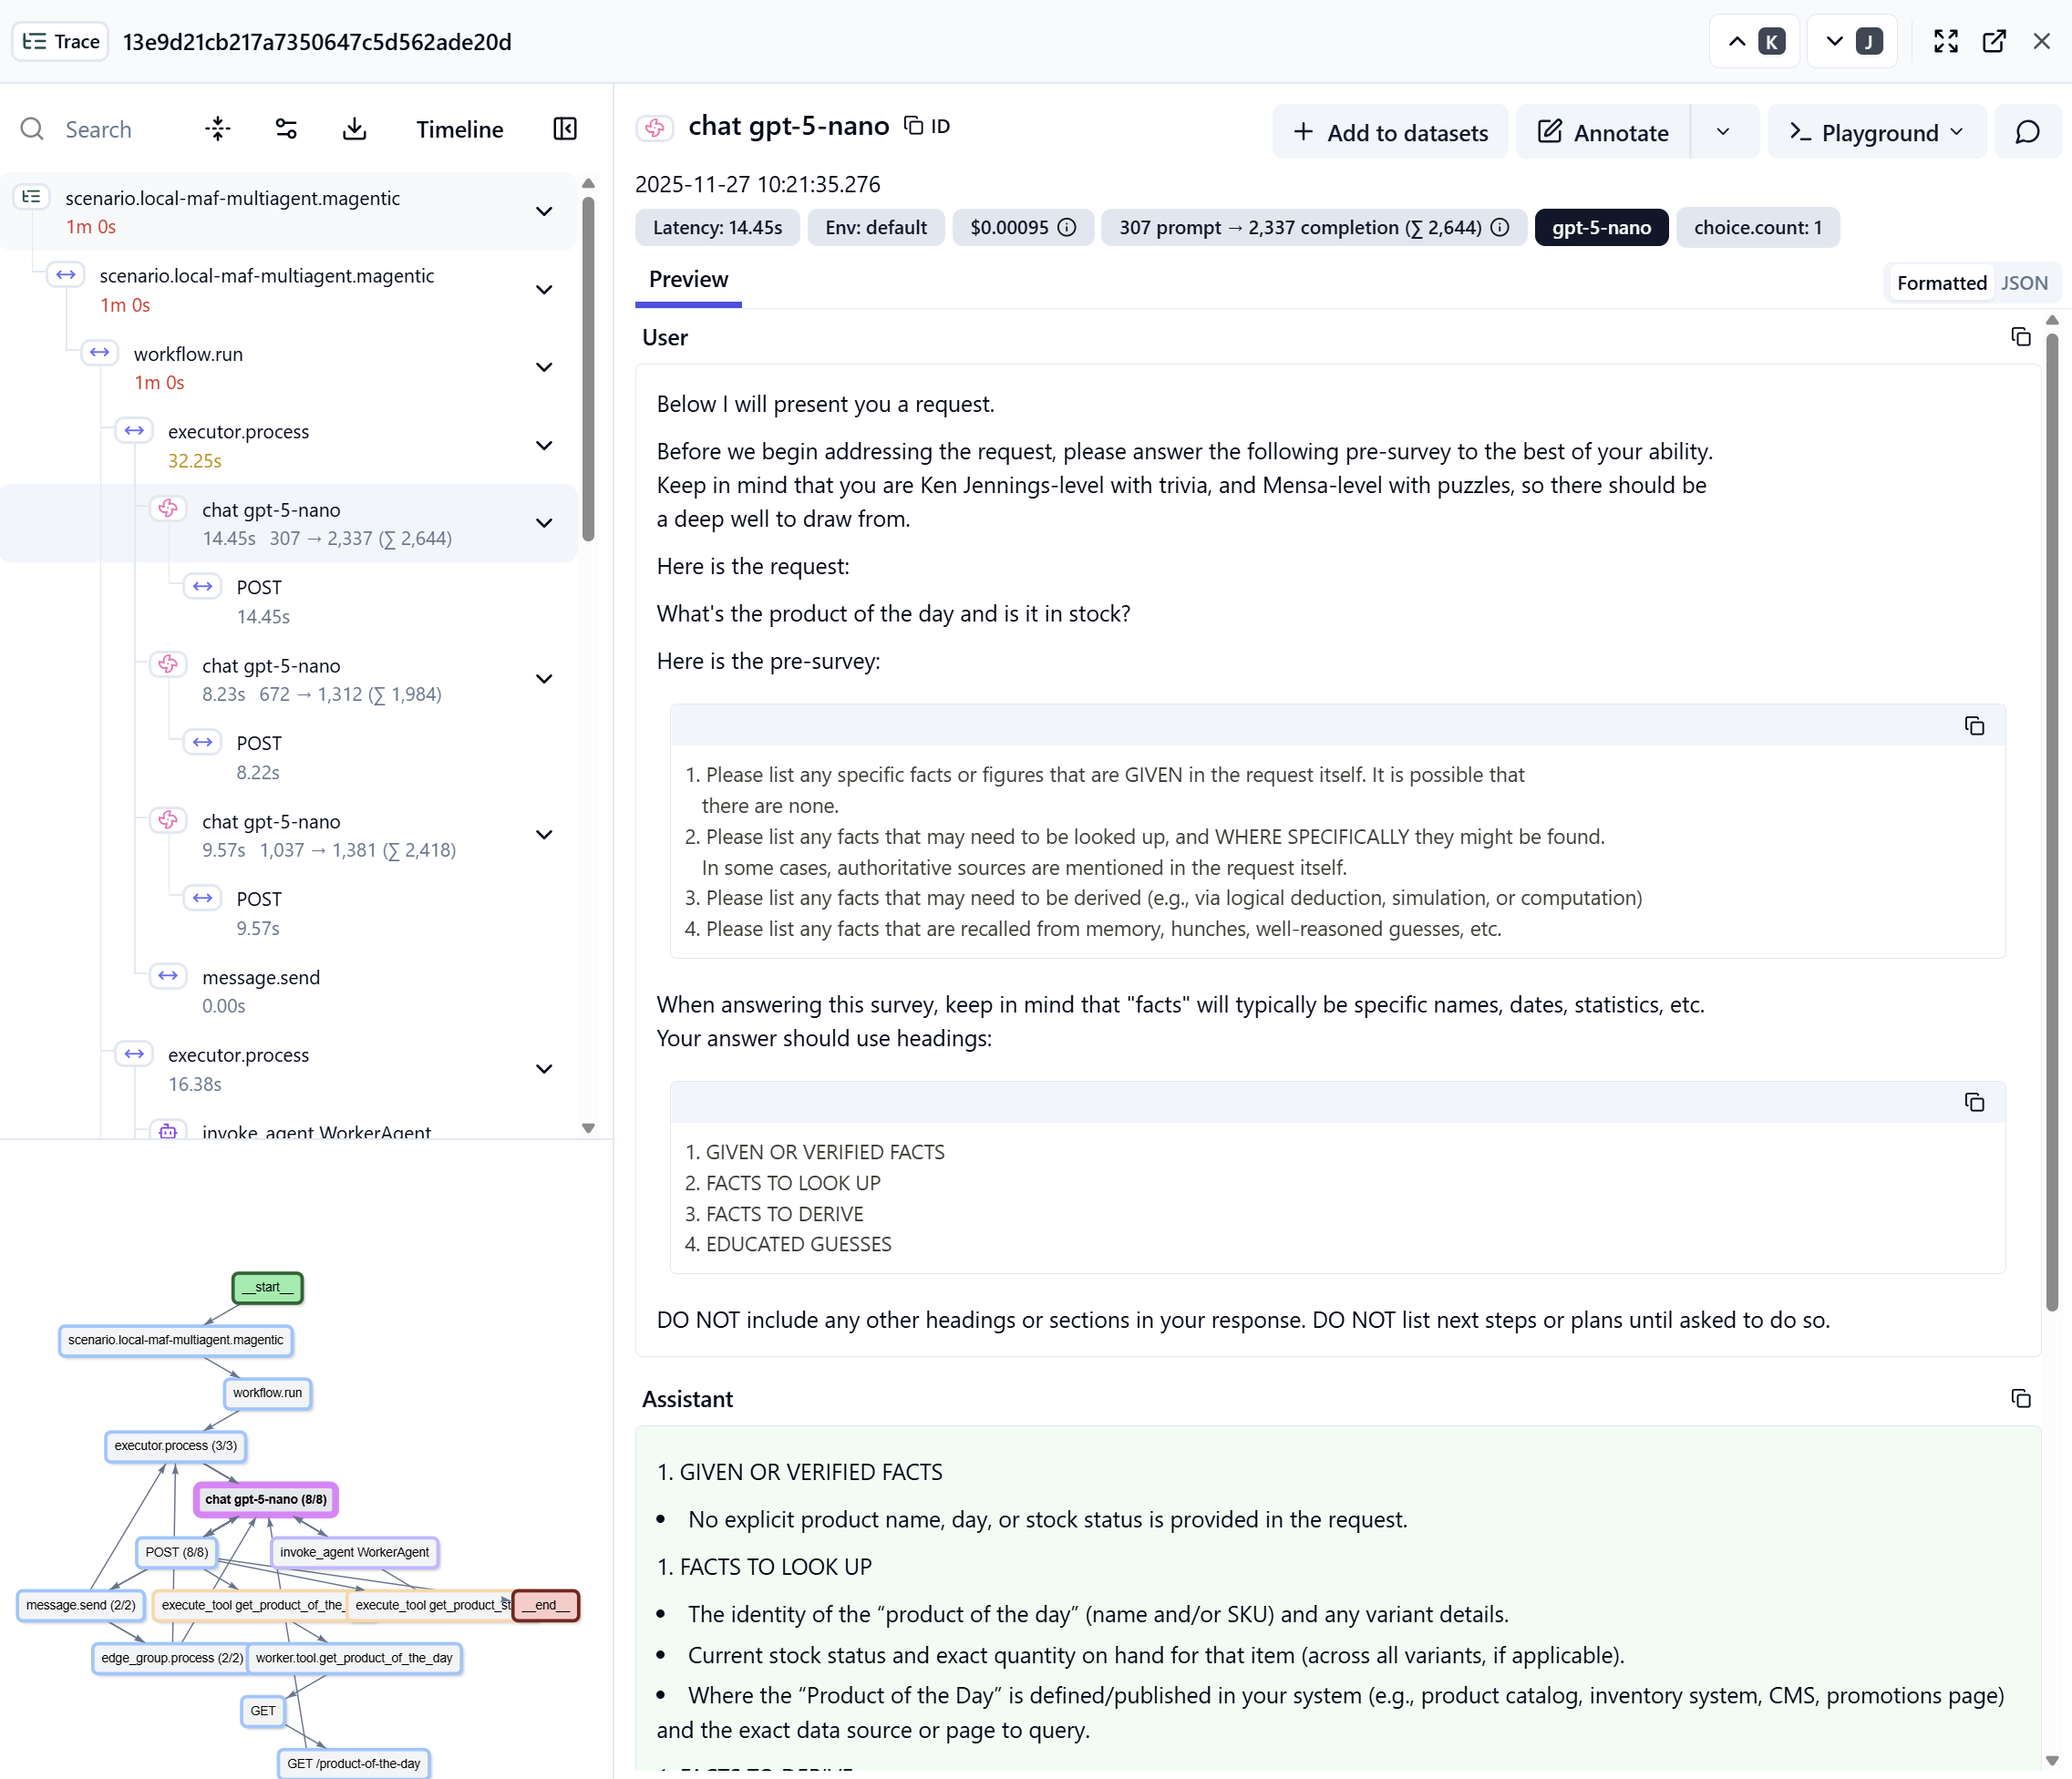Select the Formatted view option
The image size is (2072, 1779).
pos(1941,283)
